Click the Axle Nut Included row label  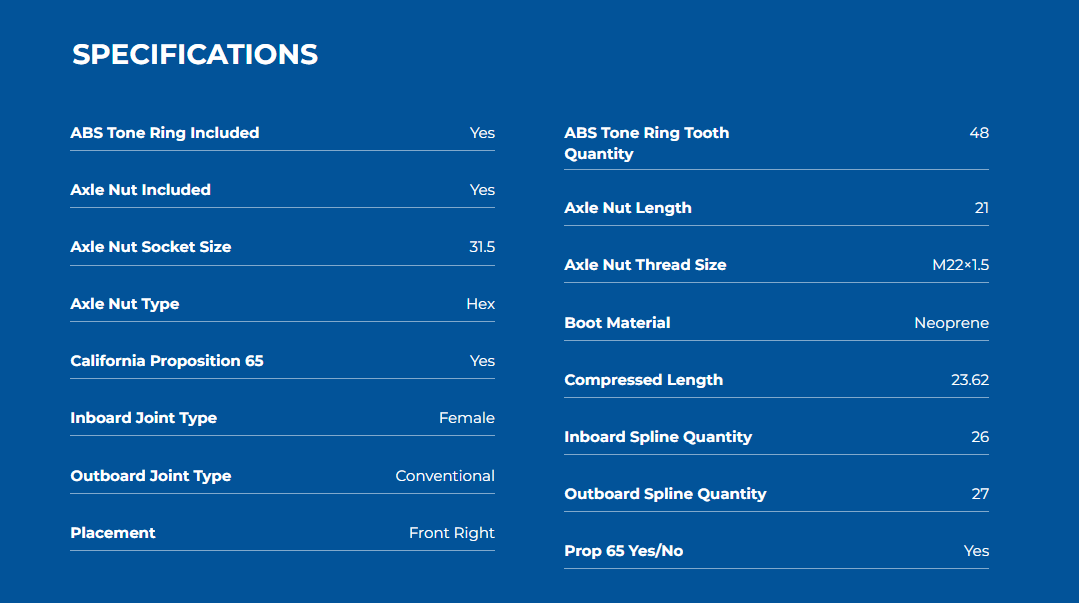tap(140, 190)
